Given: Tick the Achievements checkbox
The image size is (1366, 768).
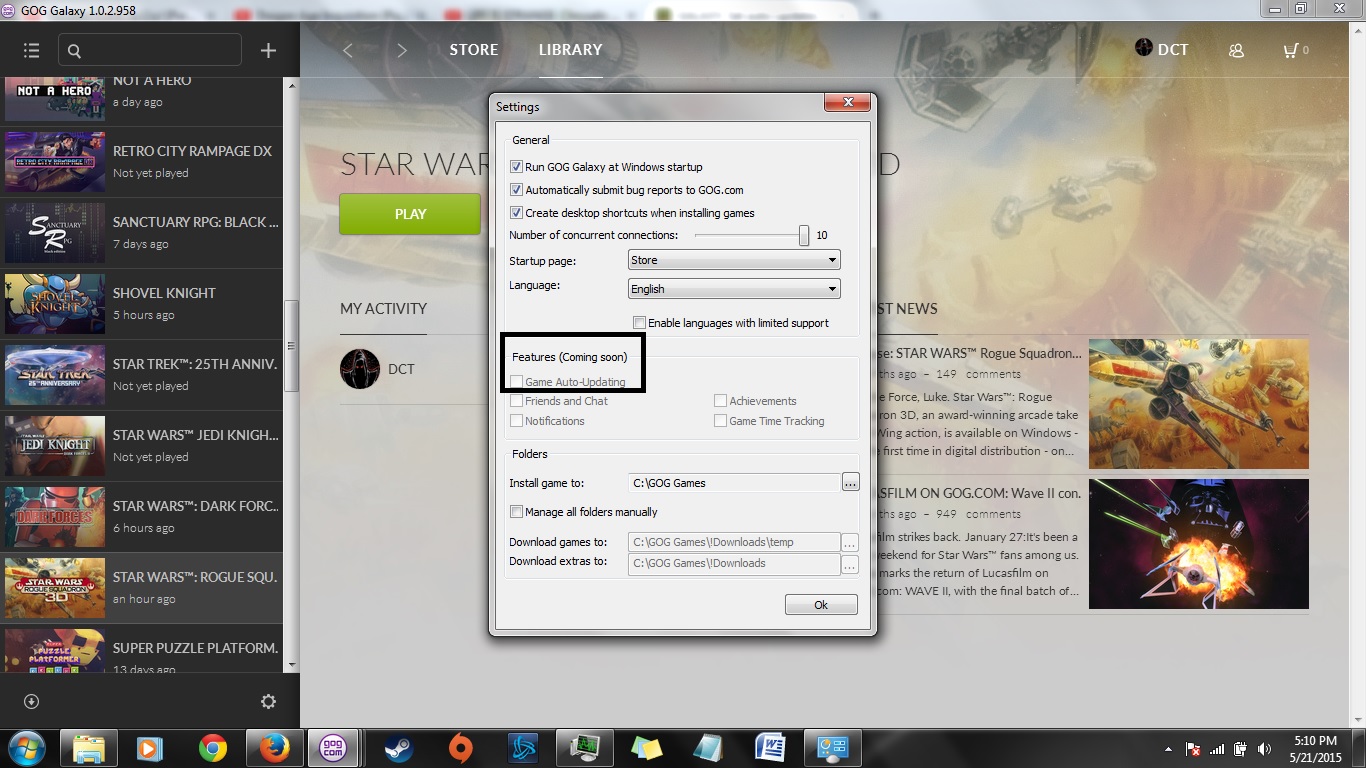Looking at the screenshot, I should tap(720, 401).
